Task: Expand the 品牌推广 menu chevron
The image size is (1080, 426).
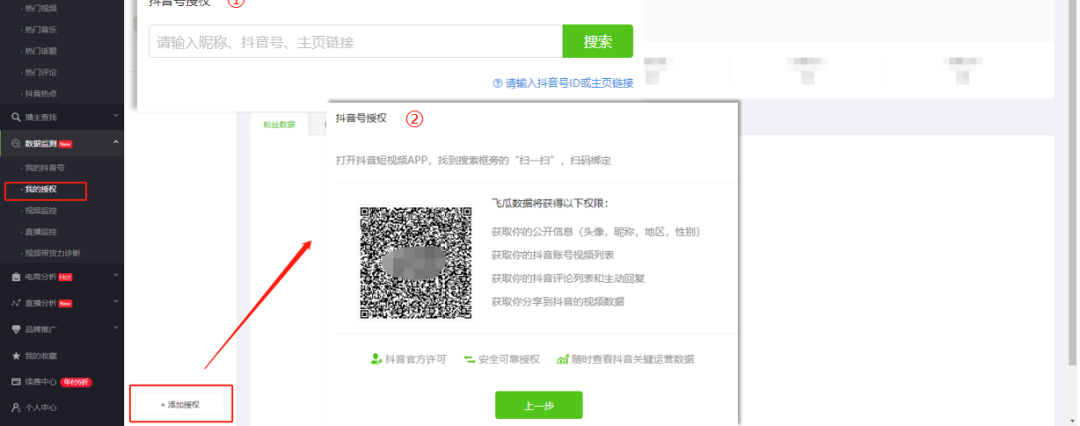Action: pyautogui.click(x=116, y=328)
